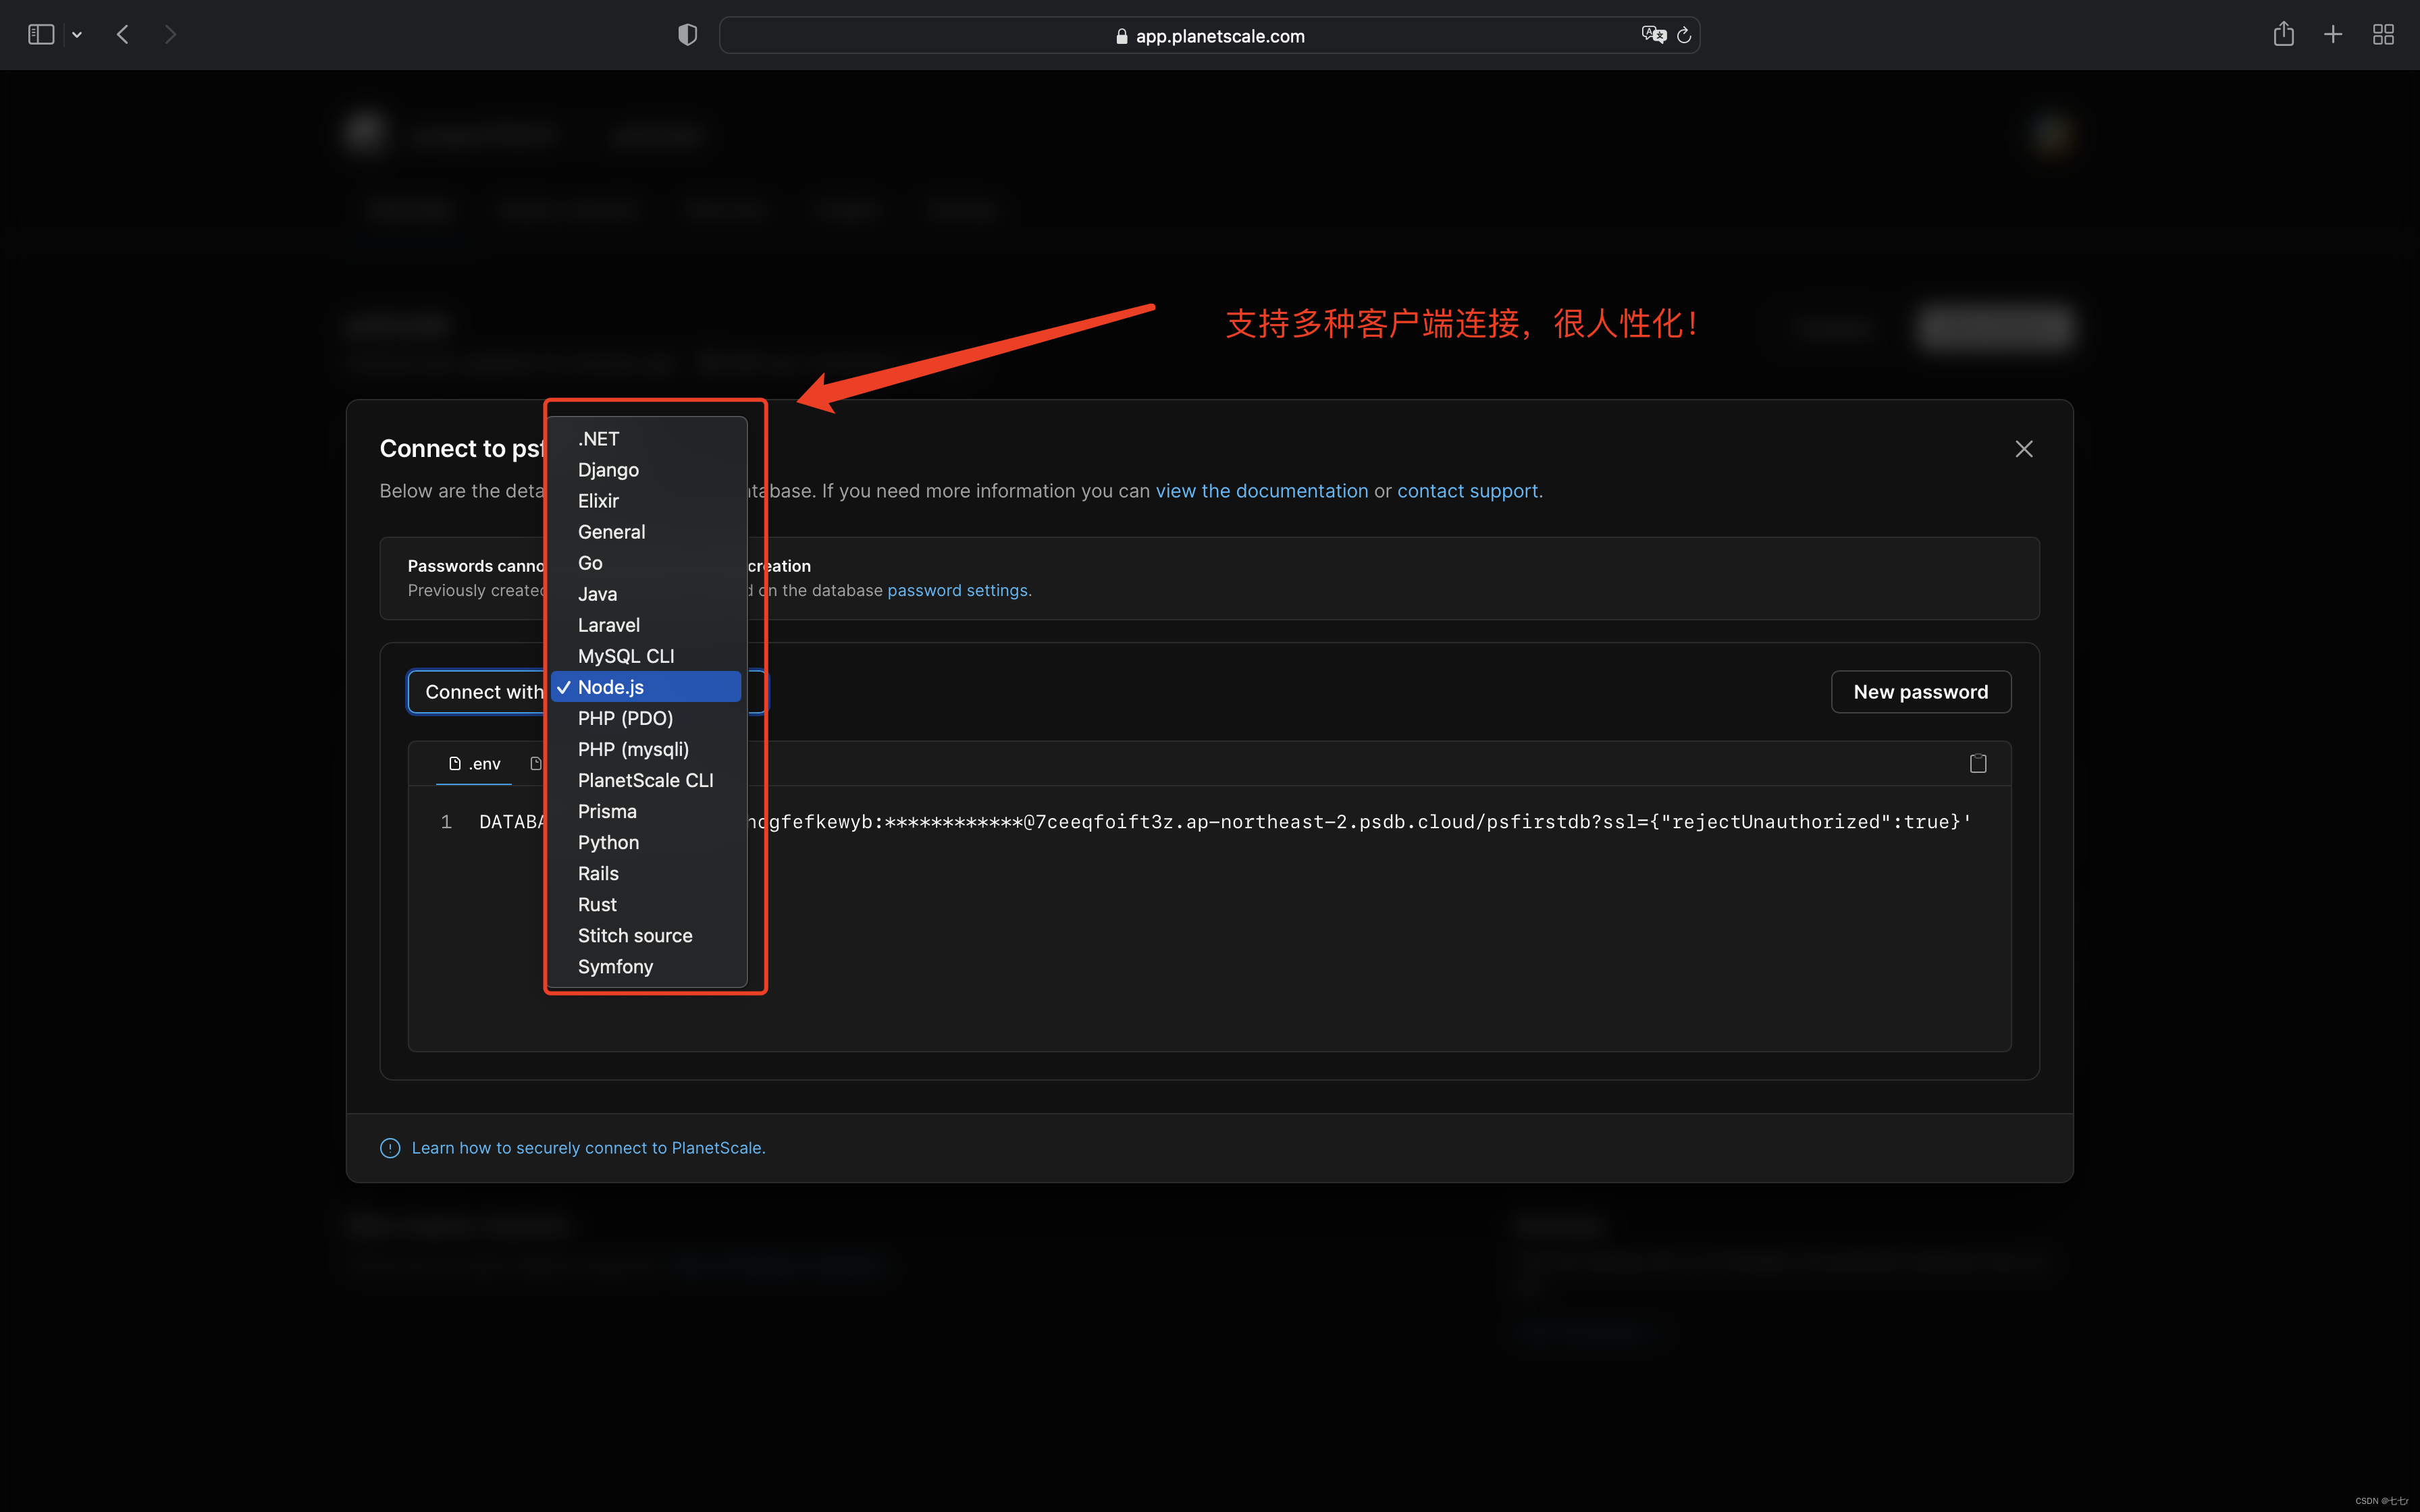Screen dimensions: 2420x1512
Task: Click line number 1 in the code block
Action: (x=446, y=821)
